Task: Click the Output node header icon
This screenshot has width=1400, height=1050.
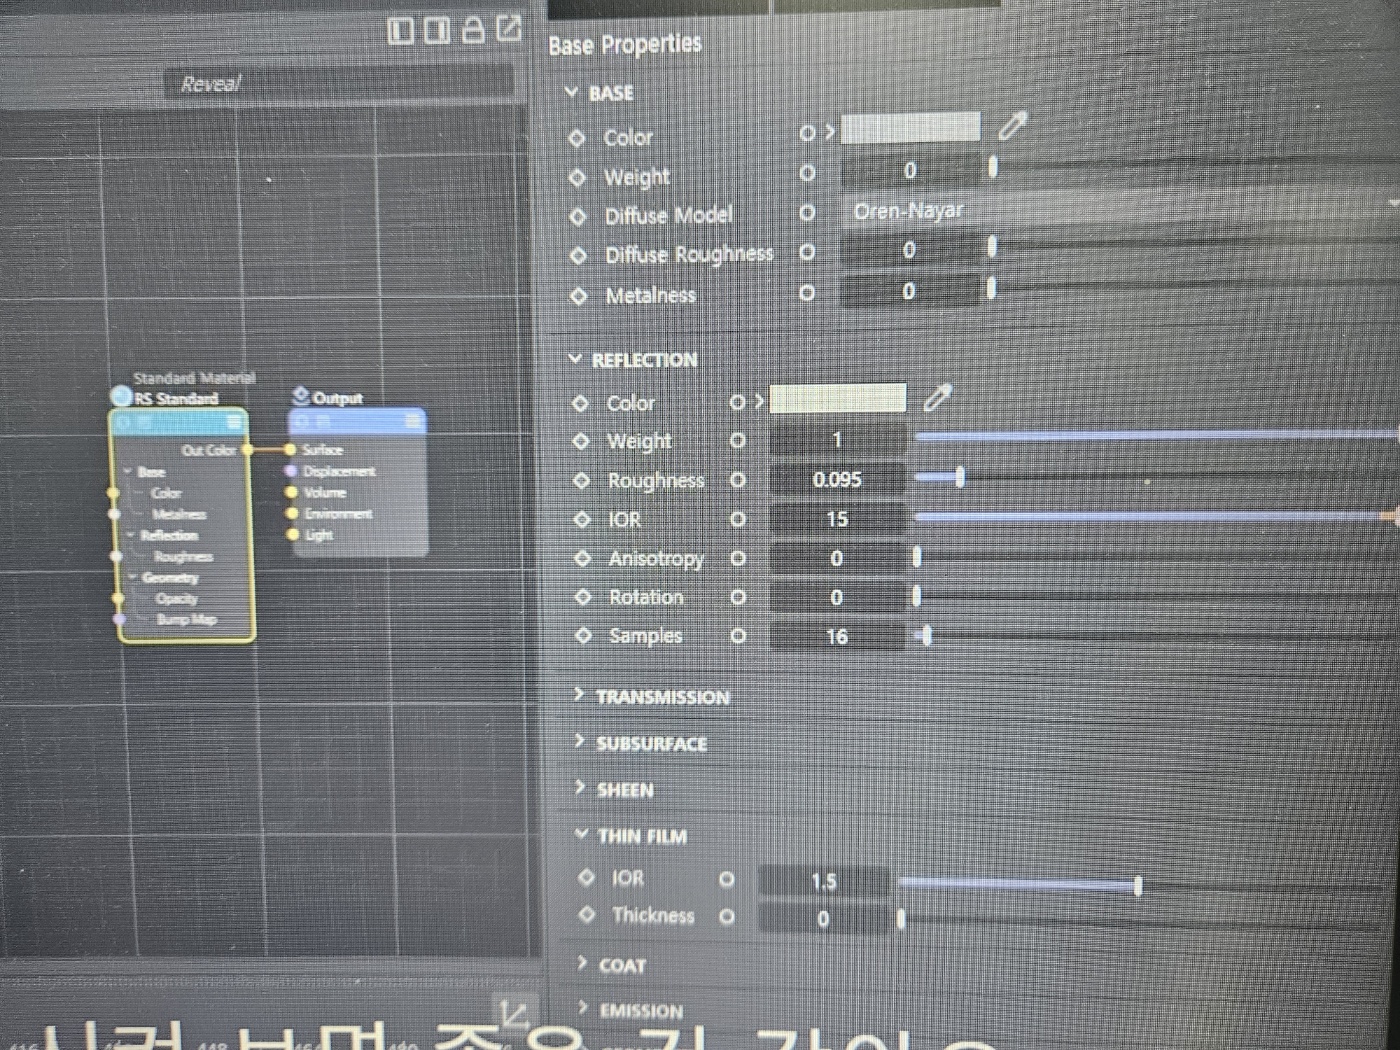Action: click(301, 396)
